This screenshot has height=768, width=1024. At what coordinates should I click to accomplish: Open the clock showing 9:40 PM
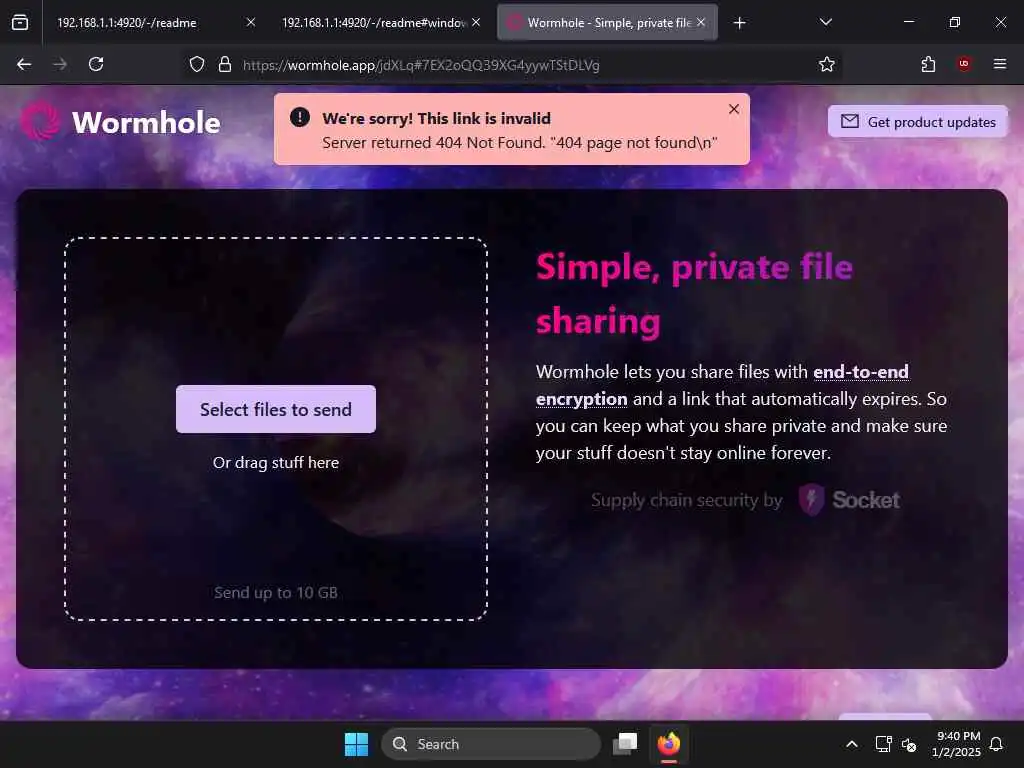point(956,744)
